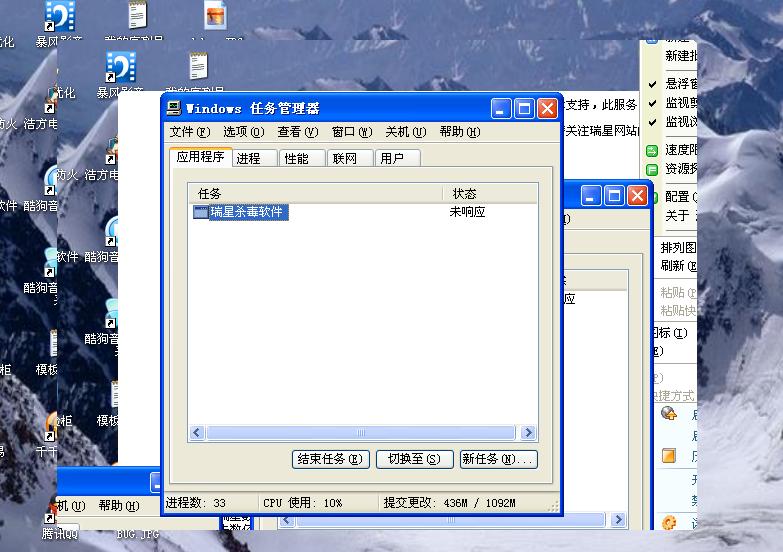Screen dimensions: 783x552
Task: Sort the list by 任务 column header
Action: coord(315,193)
